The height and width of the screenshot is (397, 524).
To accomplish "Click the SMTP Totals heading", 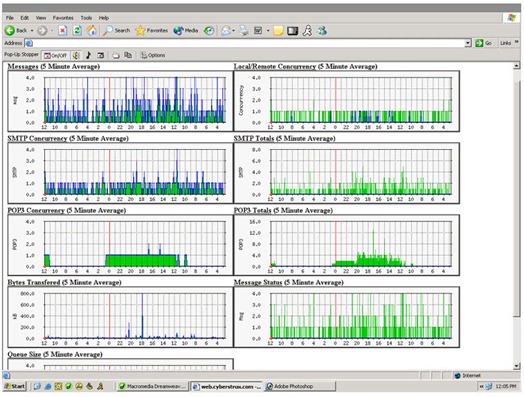I will (x=284, y=138).
